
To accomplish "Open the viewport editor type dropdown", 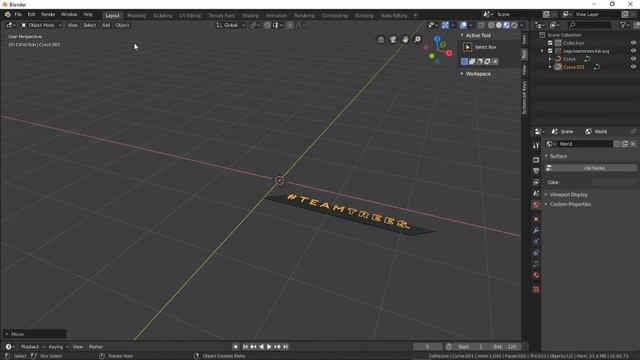I will pyautogui.click(x=10, y=25).
